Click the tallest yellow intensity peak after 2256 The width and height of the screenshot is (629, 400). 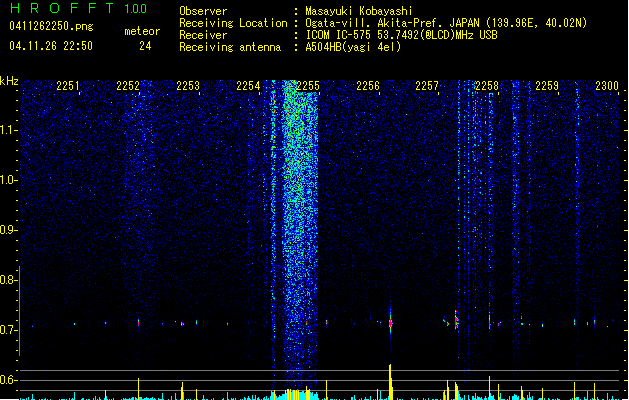[x=390, y=381]
